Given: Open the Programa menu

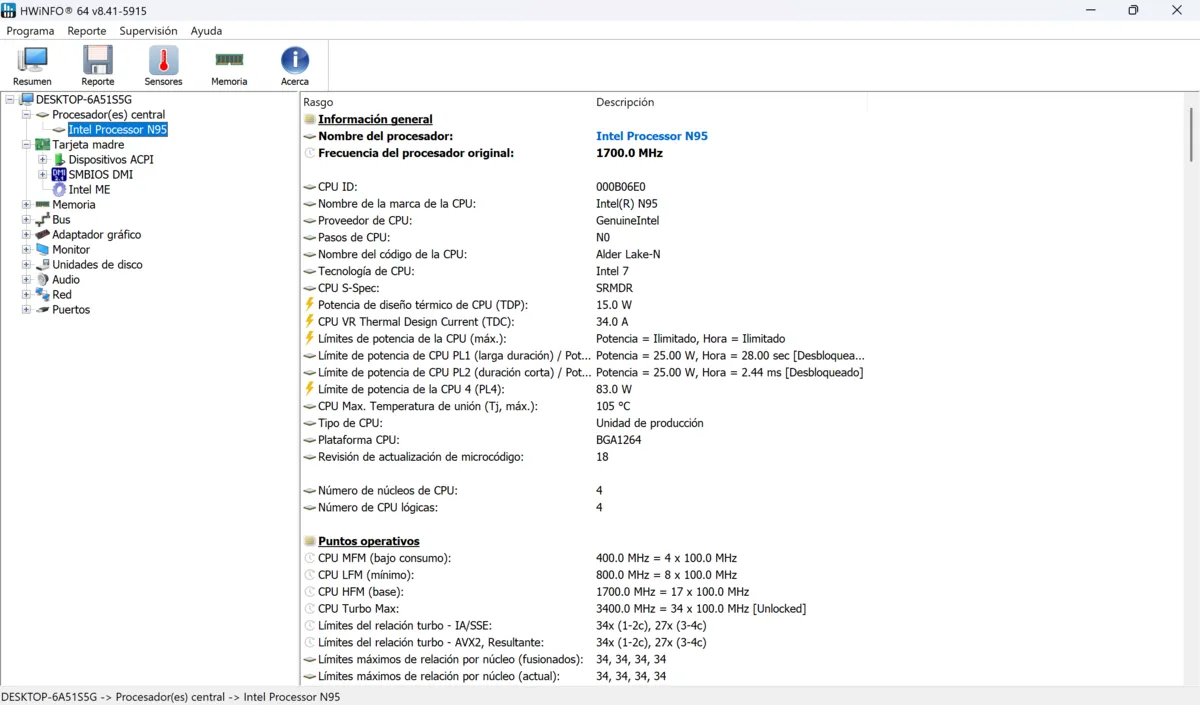Looking at the screenshot, I should 30,31.
